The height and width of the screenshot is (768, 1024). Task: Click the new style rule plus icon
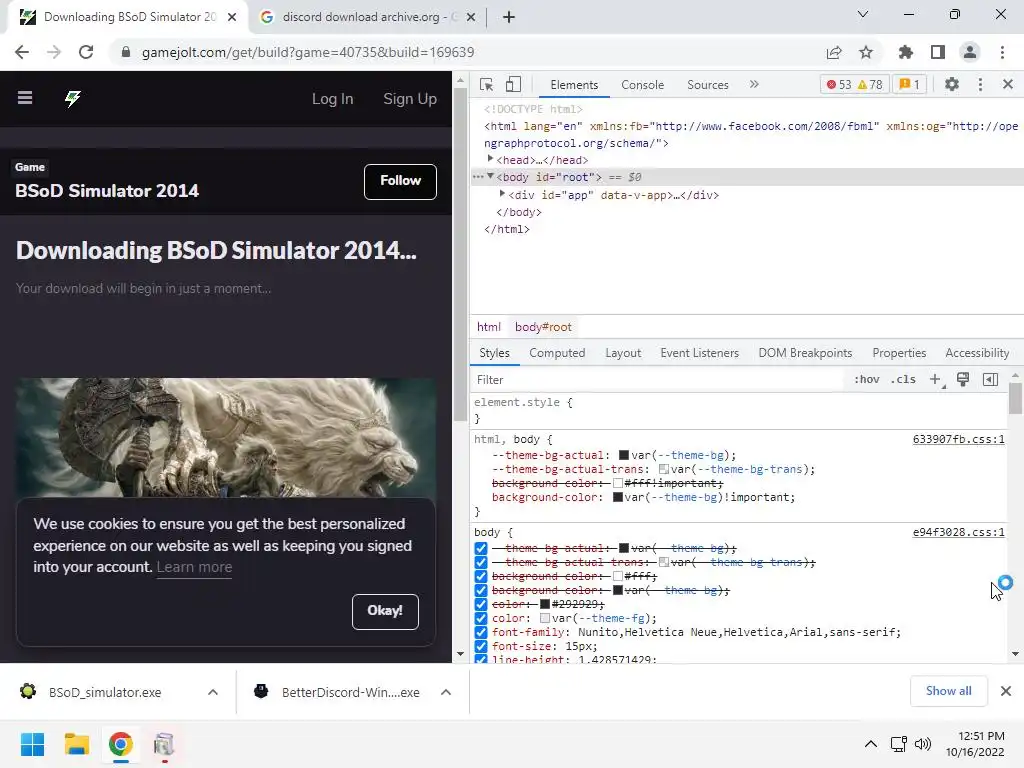935,379
